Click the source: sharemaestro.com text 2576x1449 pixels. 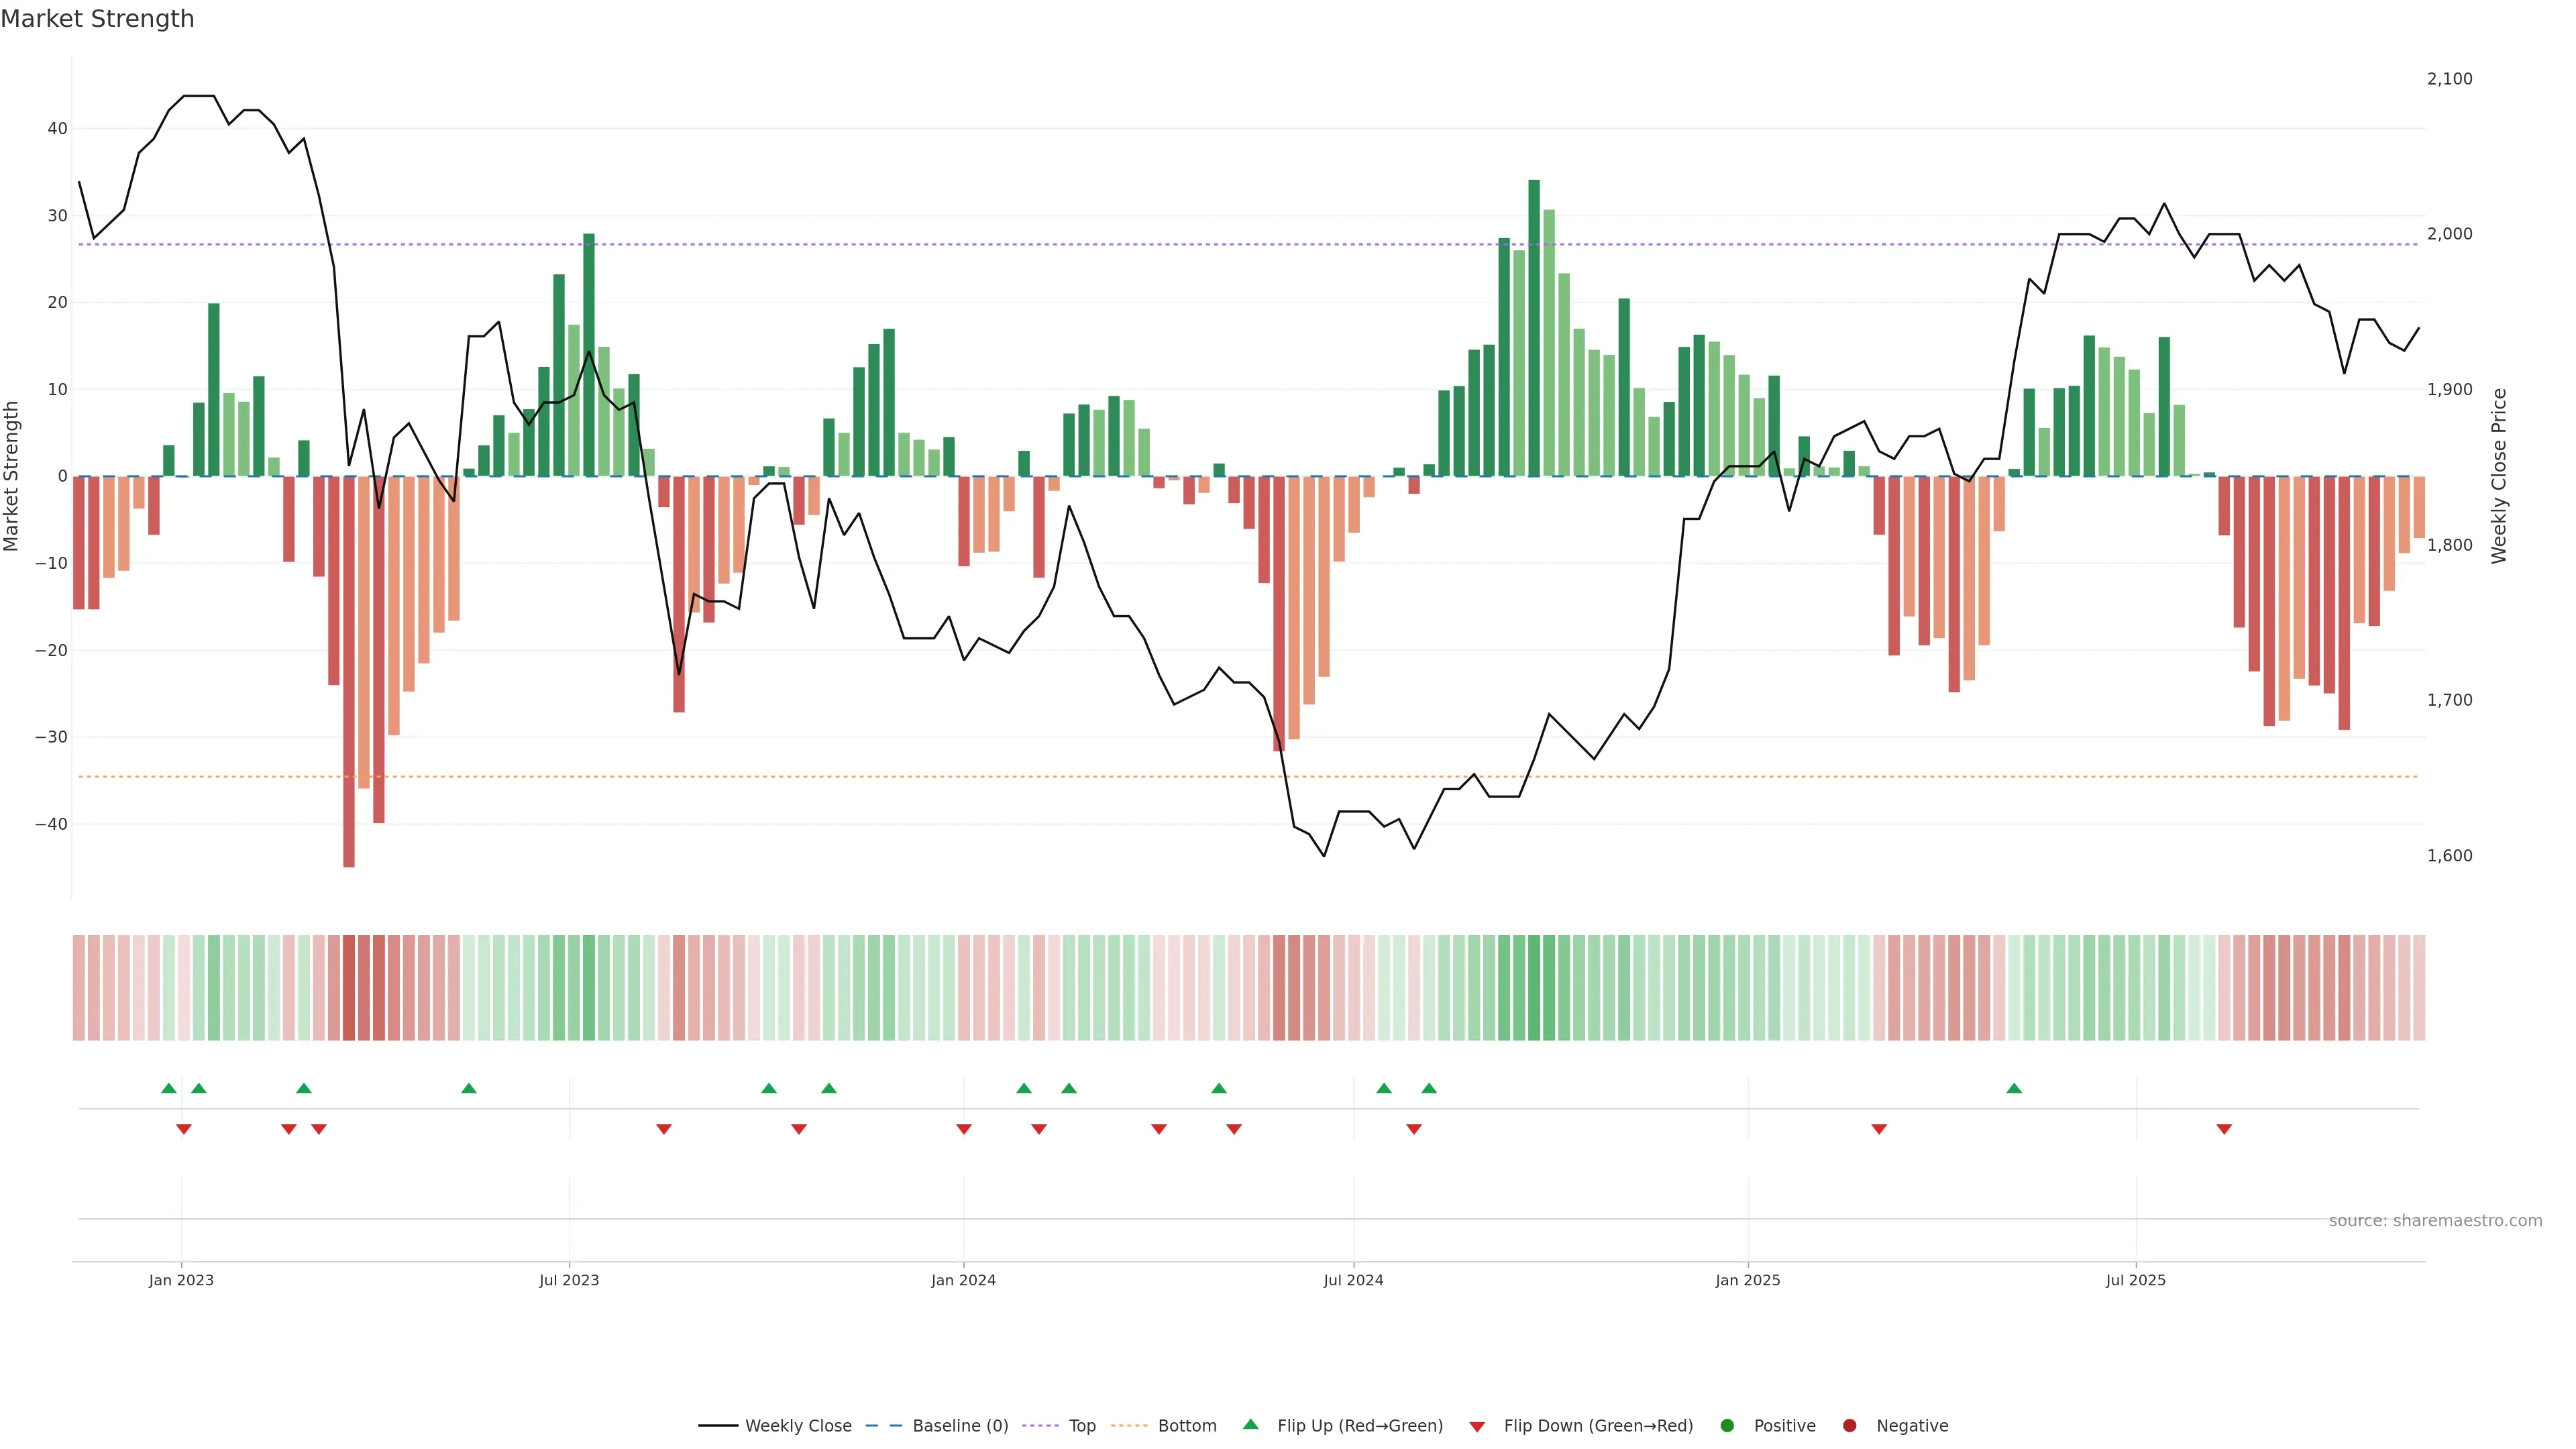[x=2435, y=1221]
